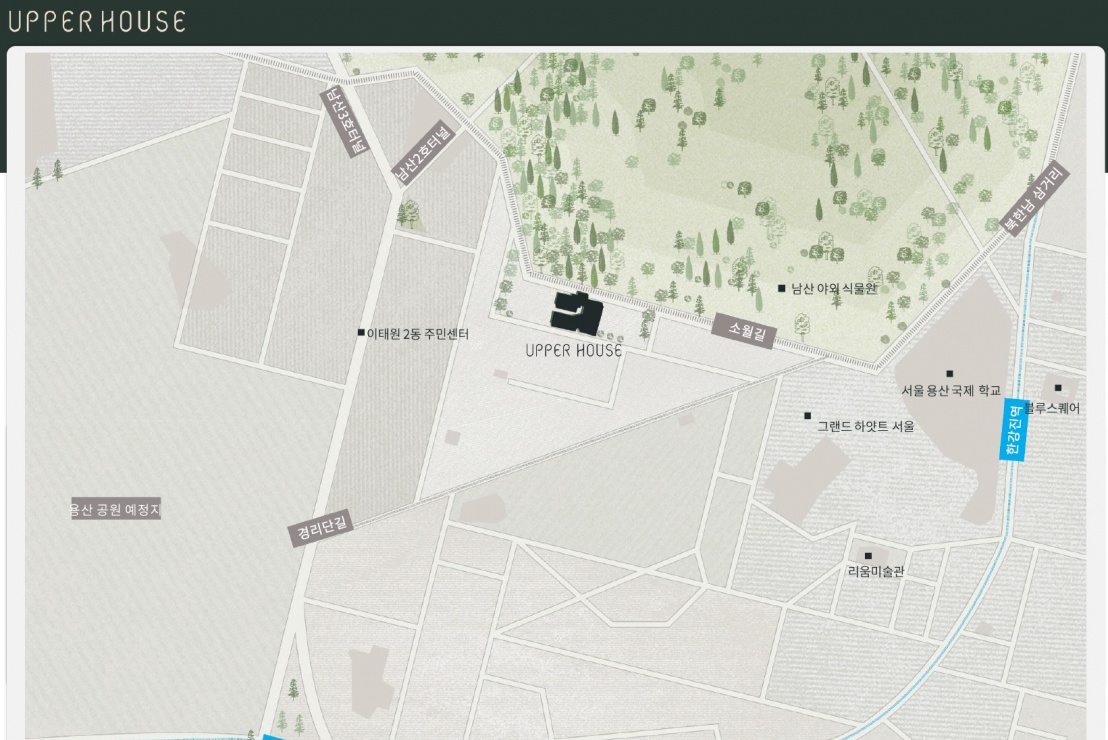Click the UPPER HOUSE logo in header
This screenshot has height=740, width=1108.
(97, 22)
